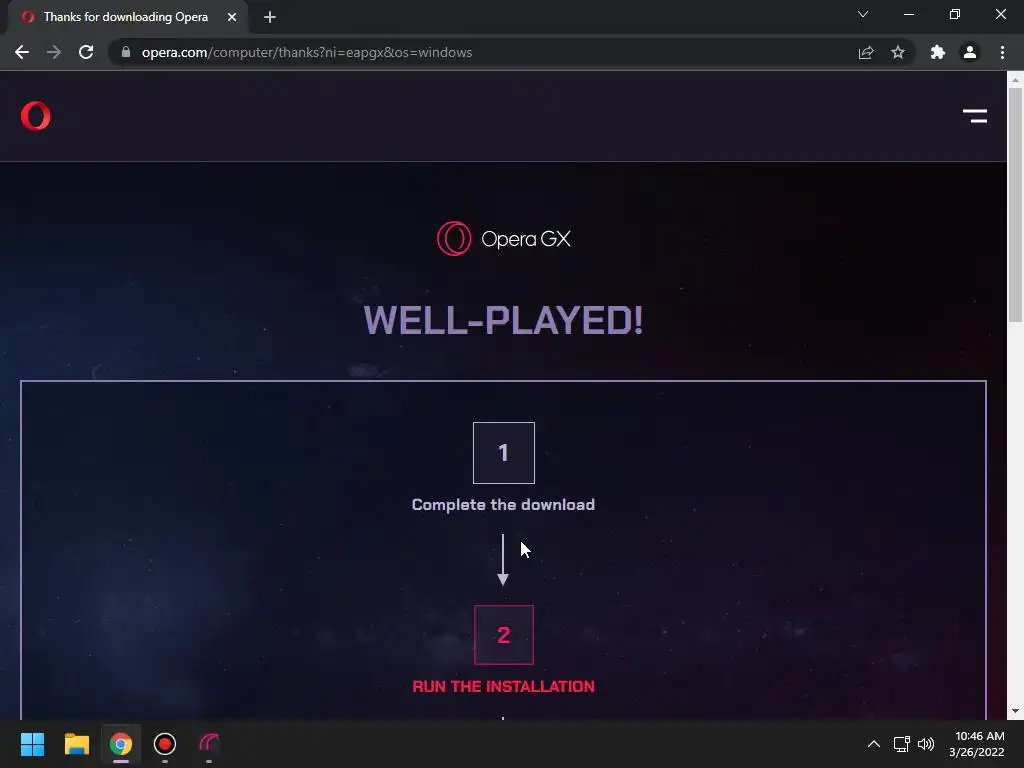Share this page icon in address bar
The width and height of the screenshot is (1024, 768).
coord(866,52)
